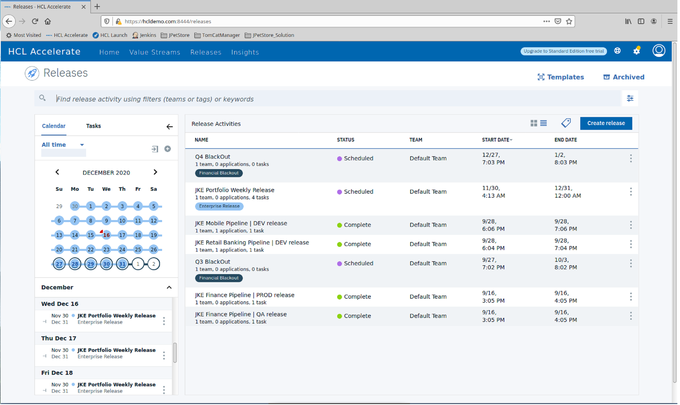Viewport: 680px width, 405px height.
Task: Open Value Streams in the top navigation
Action: click(154, 52)
